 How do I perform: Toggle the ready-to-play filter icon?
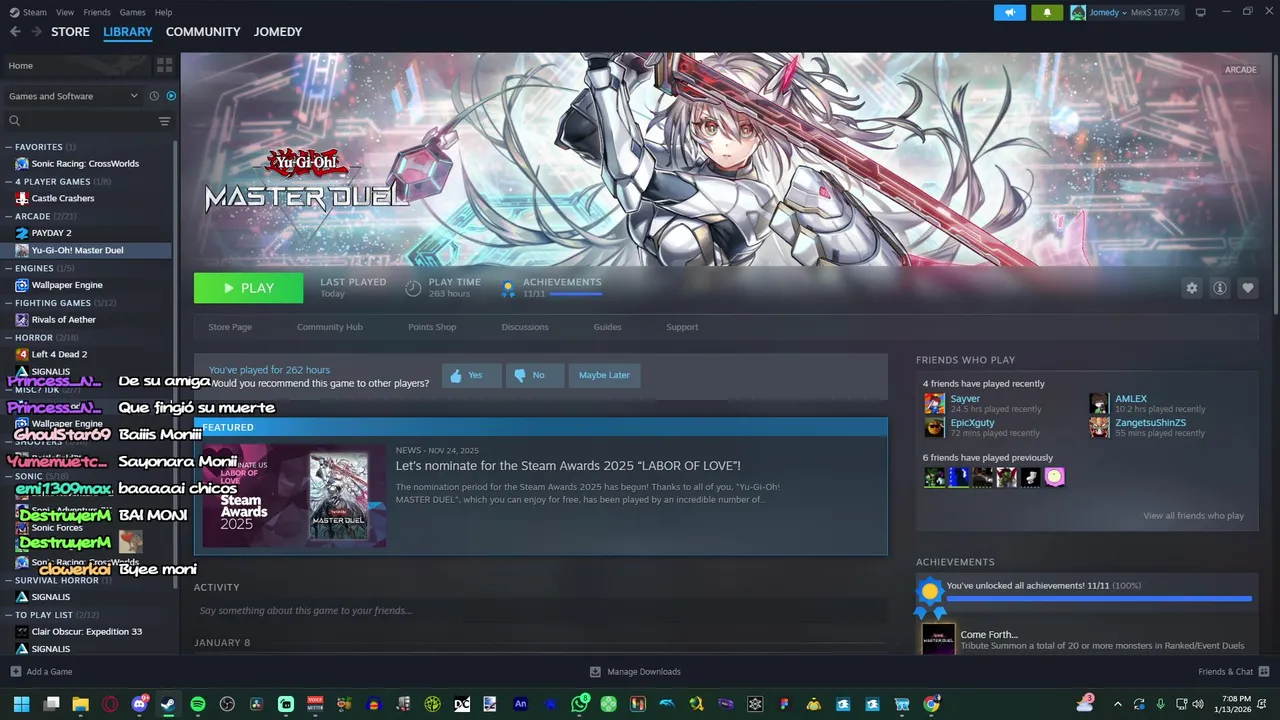tap(171, 96)
